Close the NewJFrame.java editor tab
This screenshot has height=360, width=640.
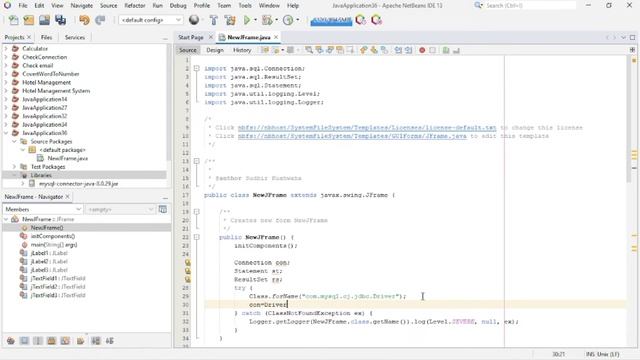tap(276, 37)
